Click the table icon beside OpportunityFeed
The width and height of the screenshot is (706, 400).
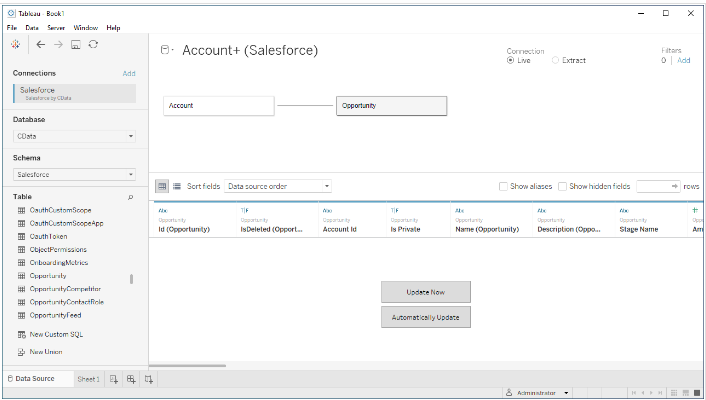[x=21, y=315]
